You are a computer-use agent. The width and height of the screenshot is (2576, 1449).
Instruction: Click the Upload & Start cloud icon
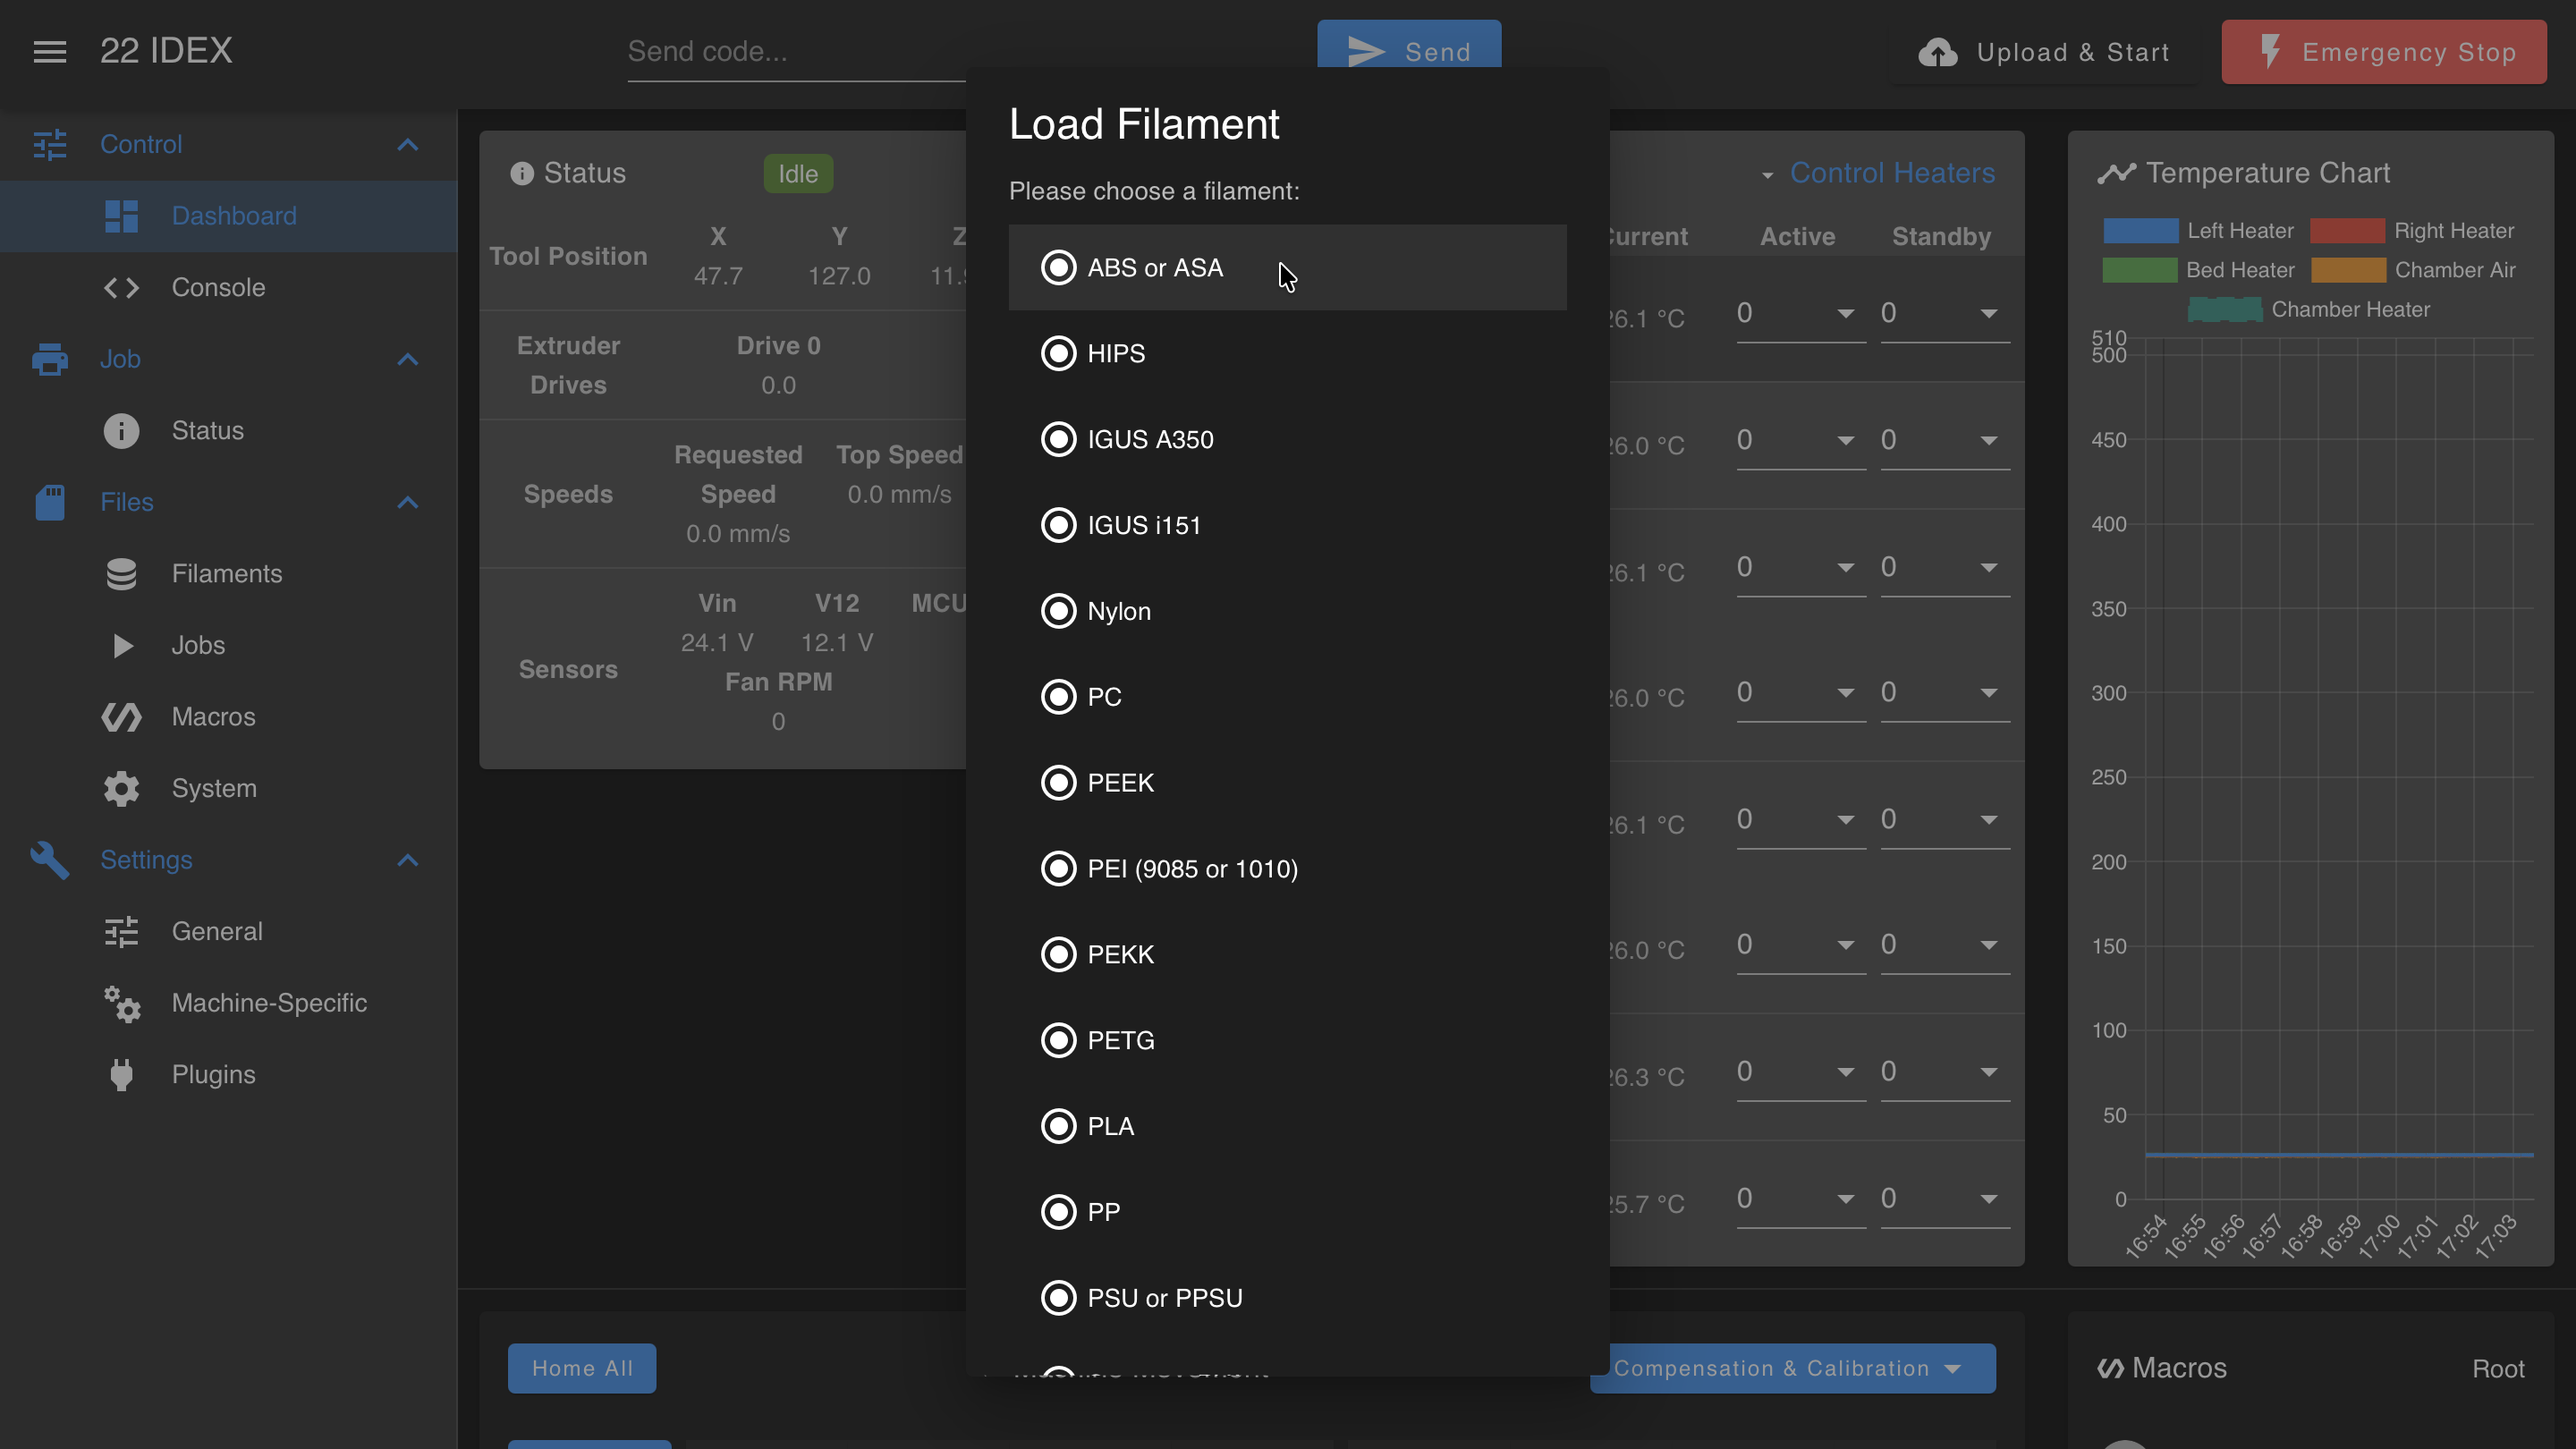coord(1938,52)
